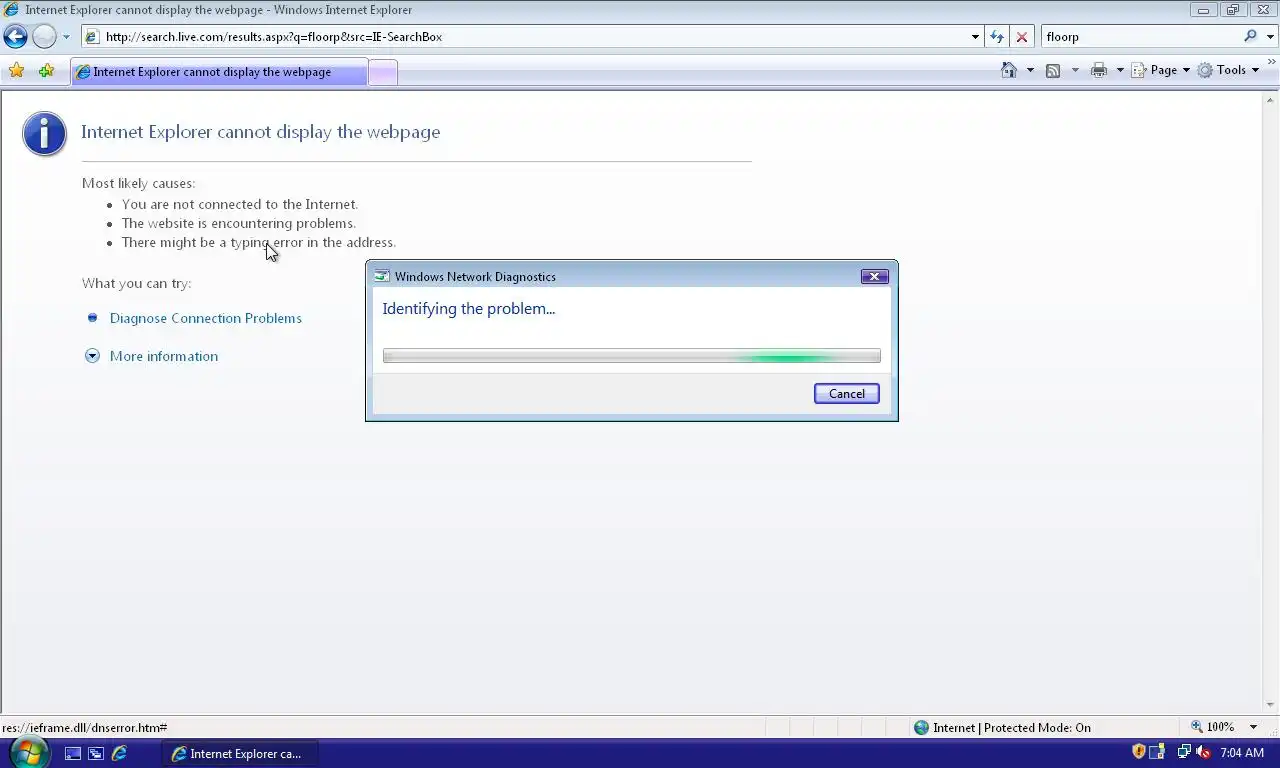The image size is (1280, 768).
Task: Click Diagnose Connection Problems link
Action: pyautogui.click(x=206, y=318)
